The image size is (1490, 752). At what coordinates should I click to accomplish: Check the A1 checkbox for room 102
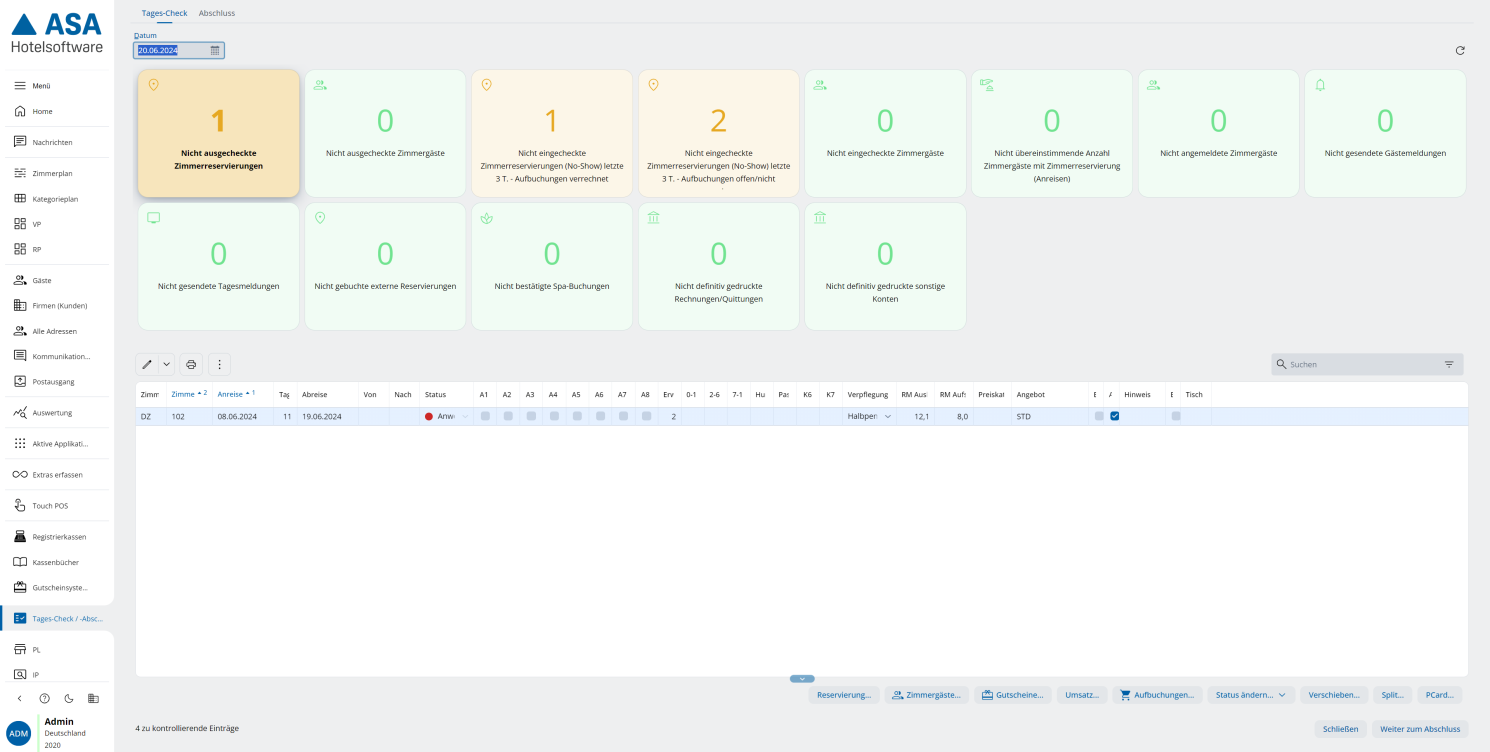[x=486, y=416]
